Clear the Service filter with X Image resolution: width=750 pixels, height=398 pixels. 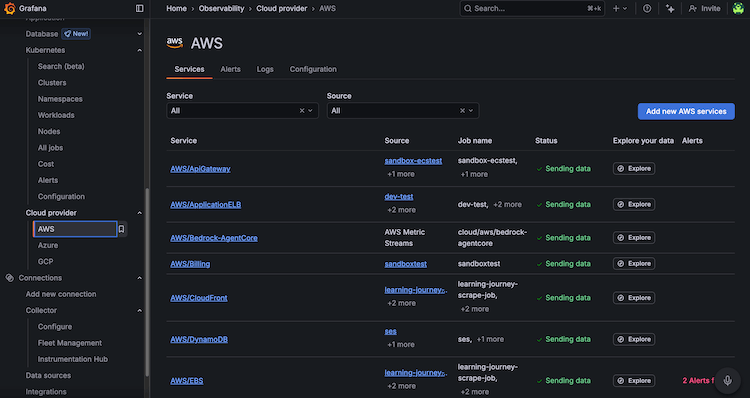[x=302, y=111]
